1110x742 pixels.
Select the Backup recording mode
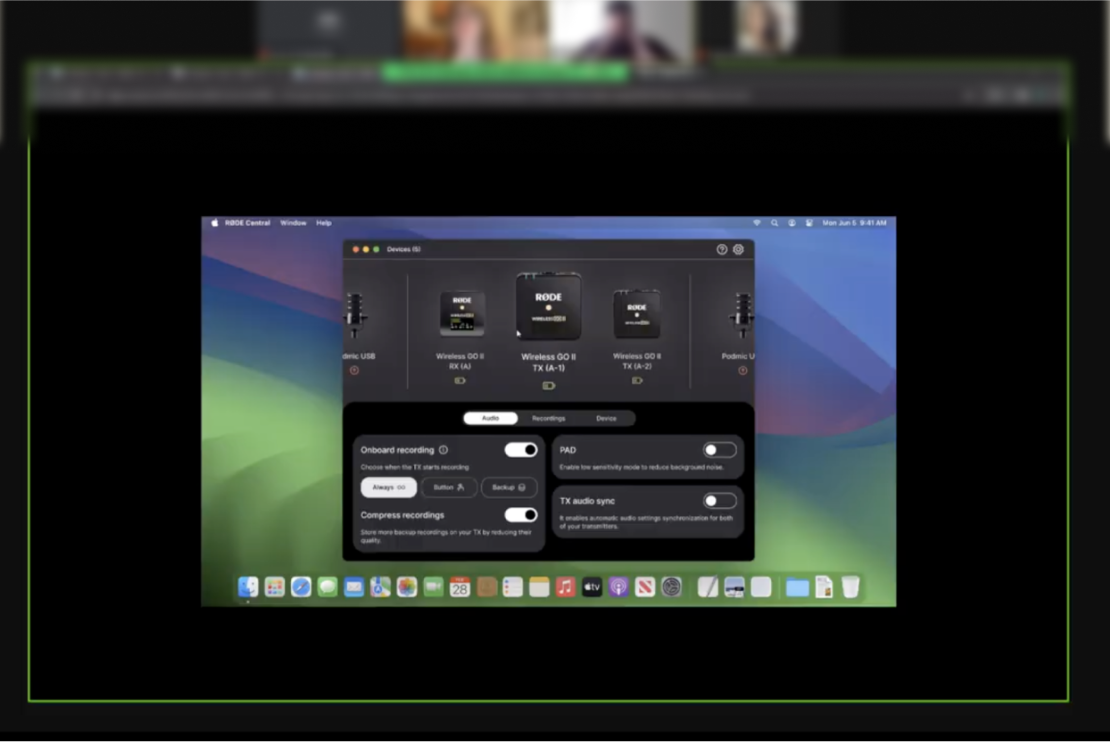coord(509,487)
